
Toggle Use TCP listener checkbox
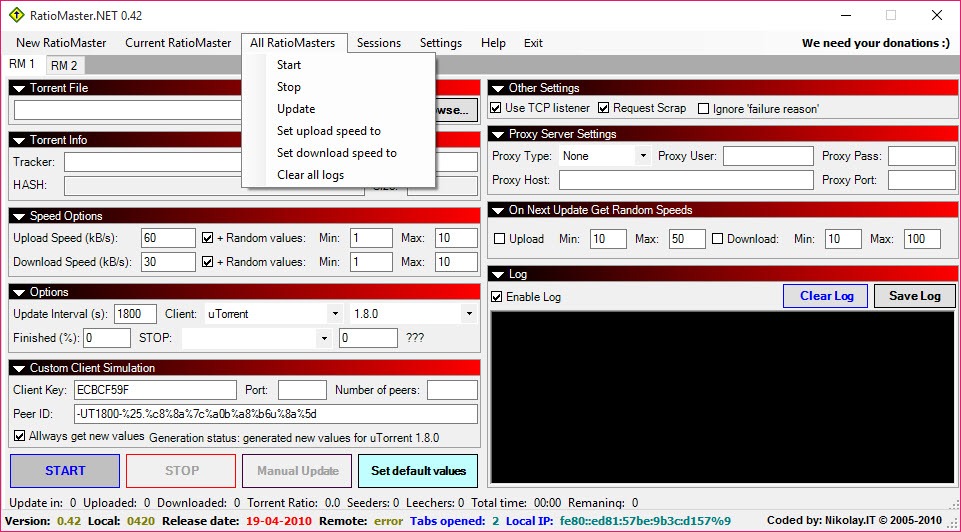tap(496, 108)
